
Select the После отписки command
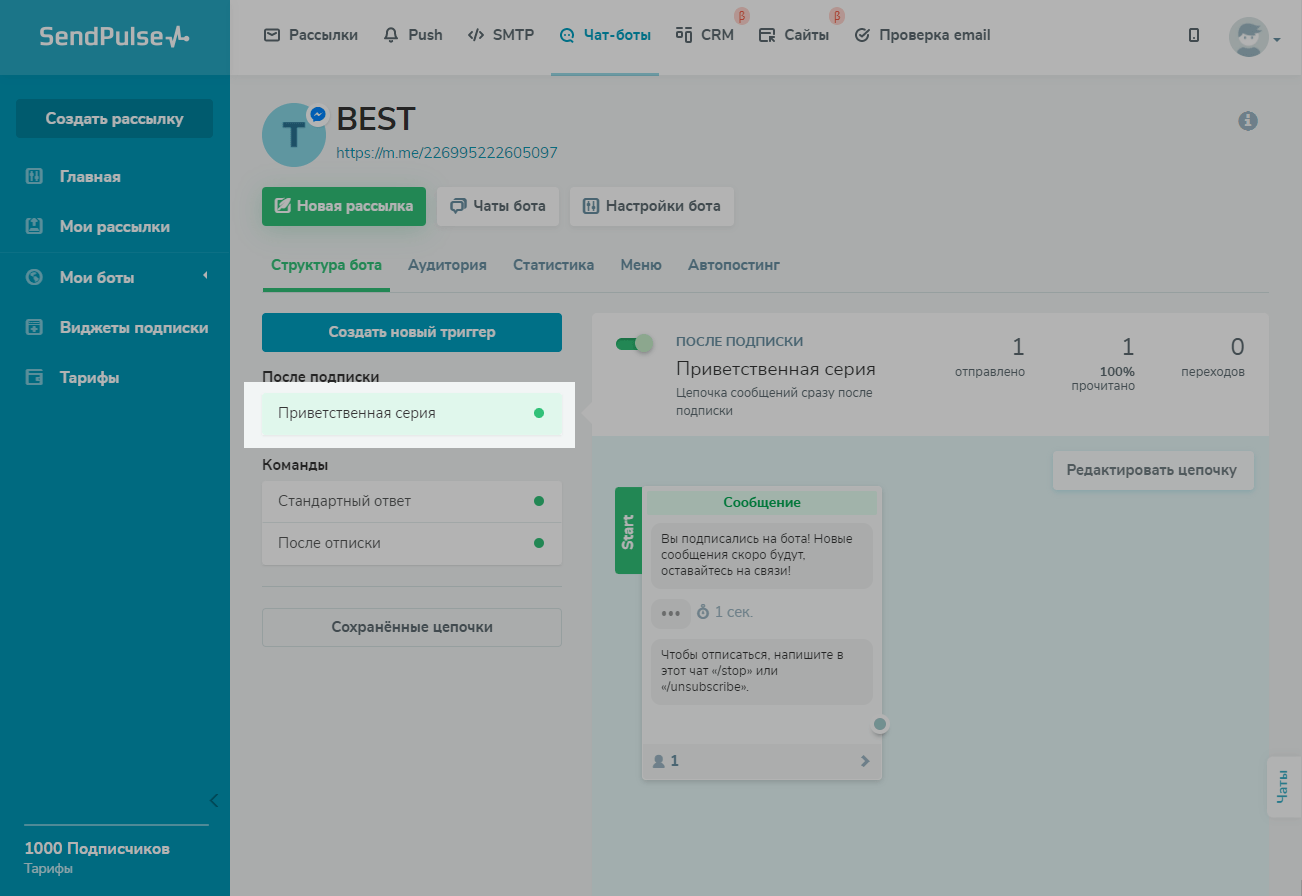click(412, 543)
